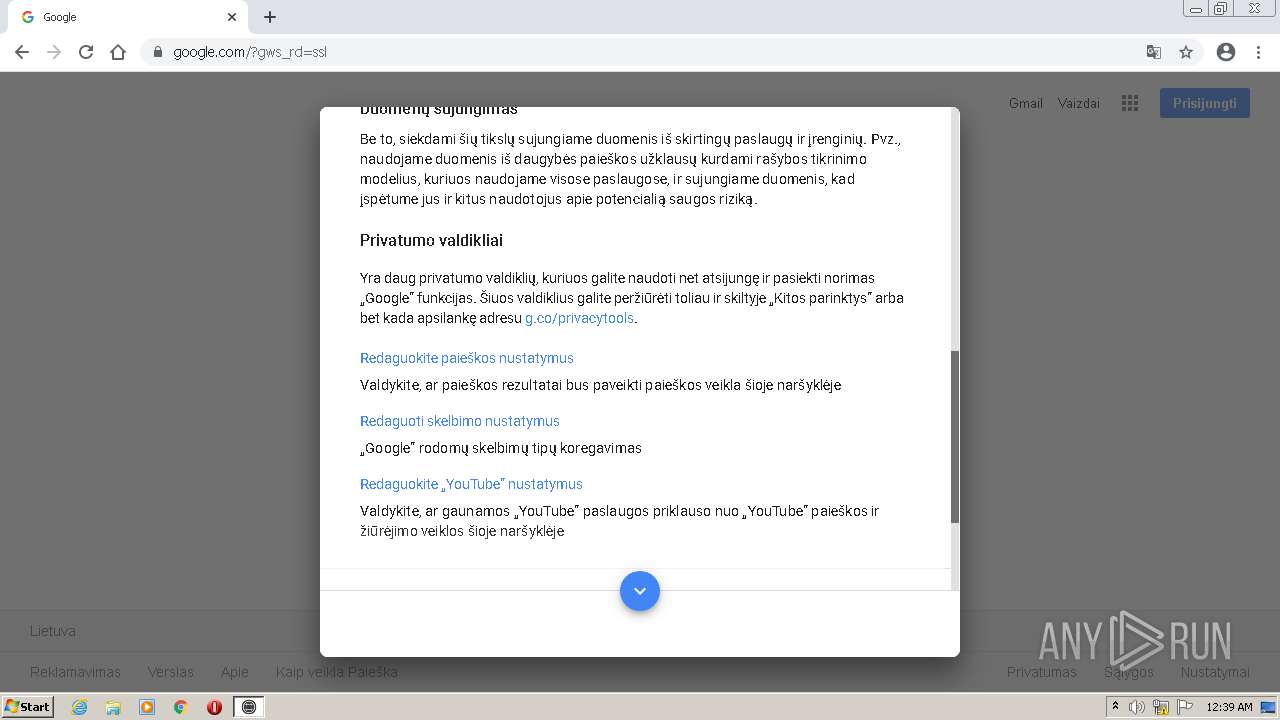The width and height of the screenshot is (1280, 720).
Task: Bookmark this page with the star
Action: pyautogui.click(x=1186, y=52)
